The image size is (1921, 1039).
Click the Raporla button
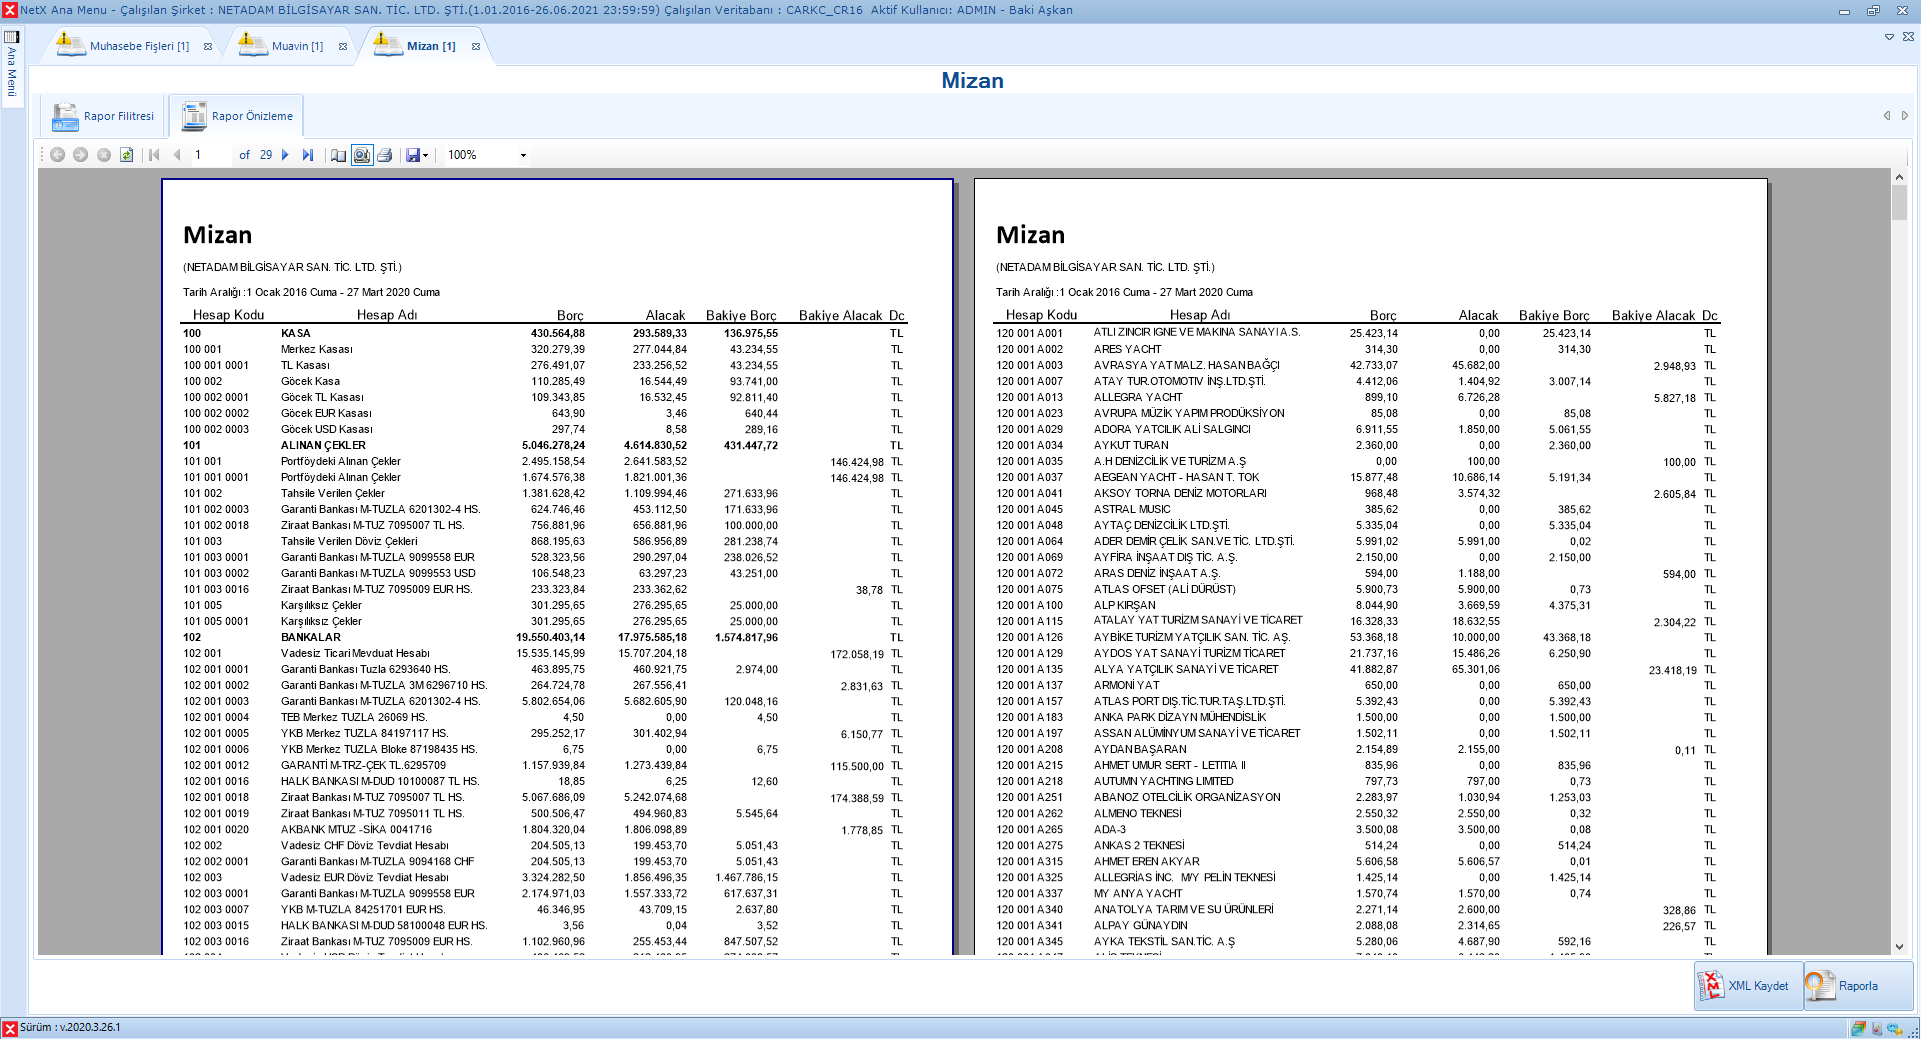[1857, 986]
